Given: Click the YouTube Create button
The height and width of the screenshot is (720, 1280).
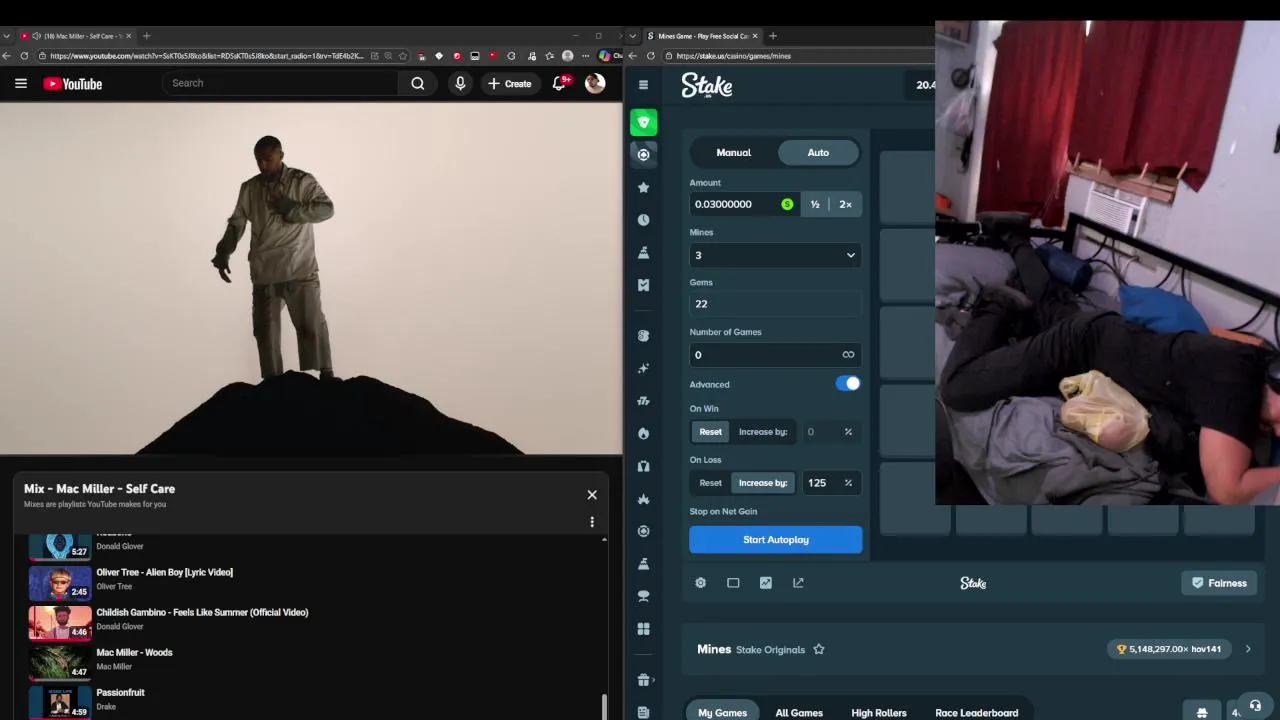Looking at the screenshot, I should coord(510,84).
